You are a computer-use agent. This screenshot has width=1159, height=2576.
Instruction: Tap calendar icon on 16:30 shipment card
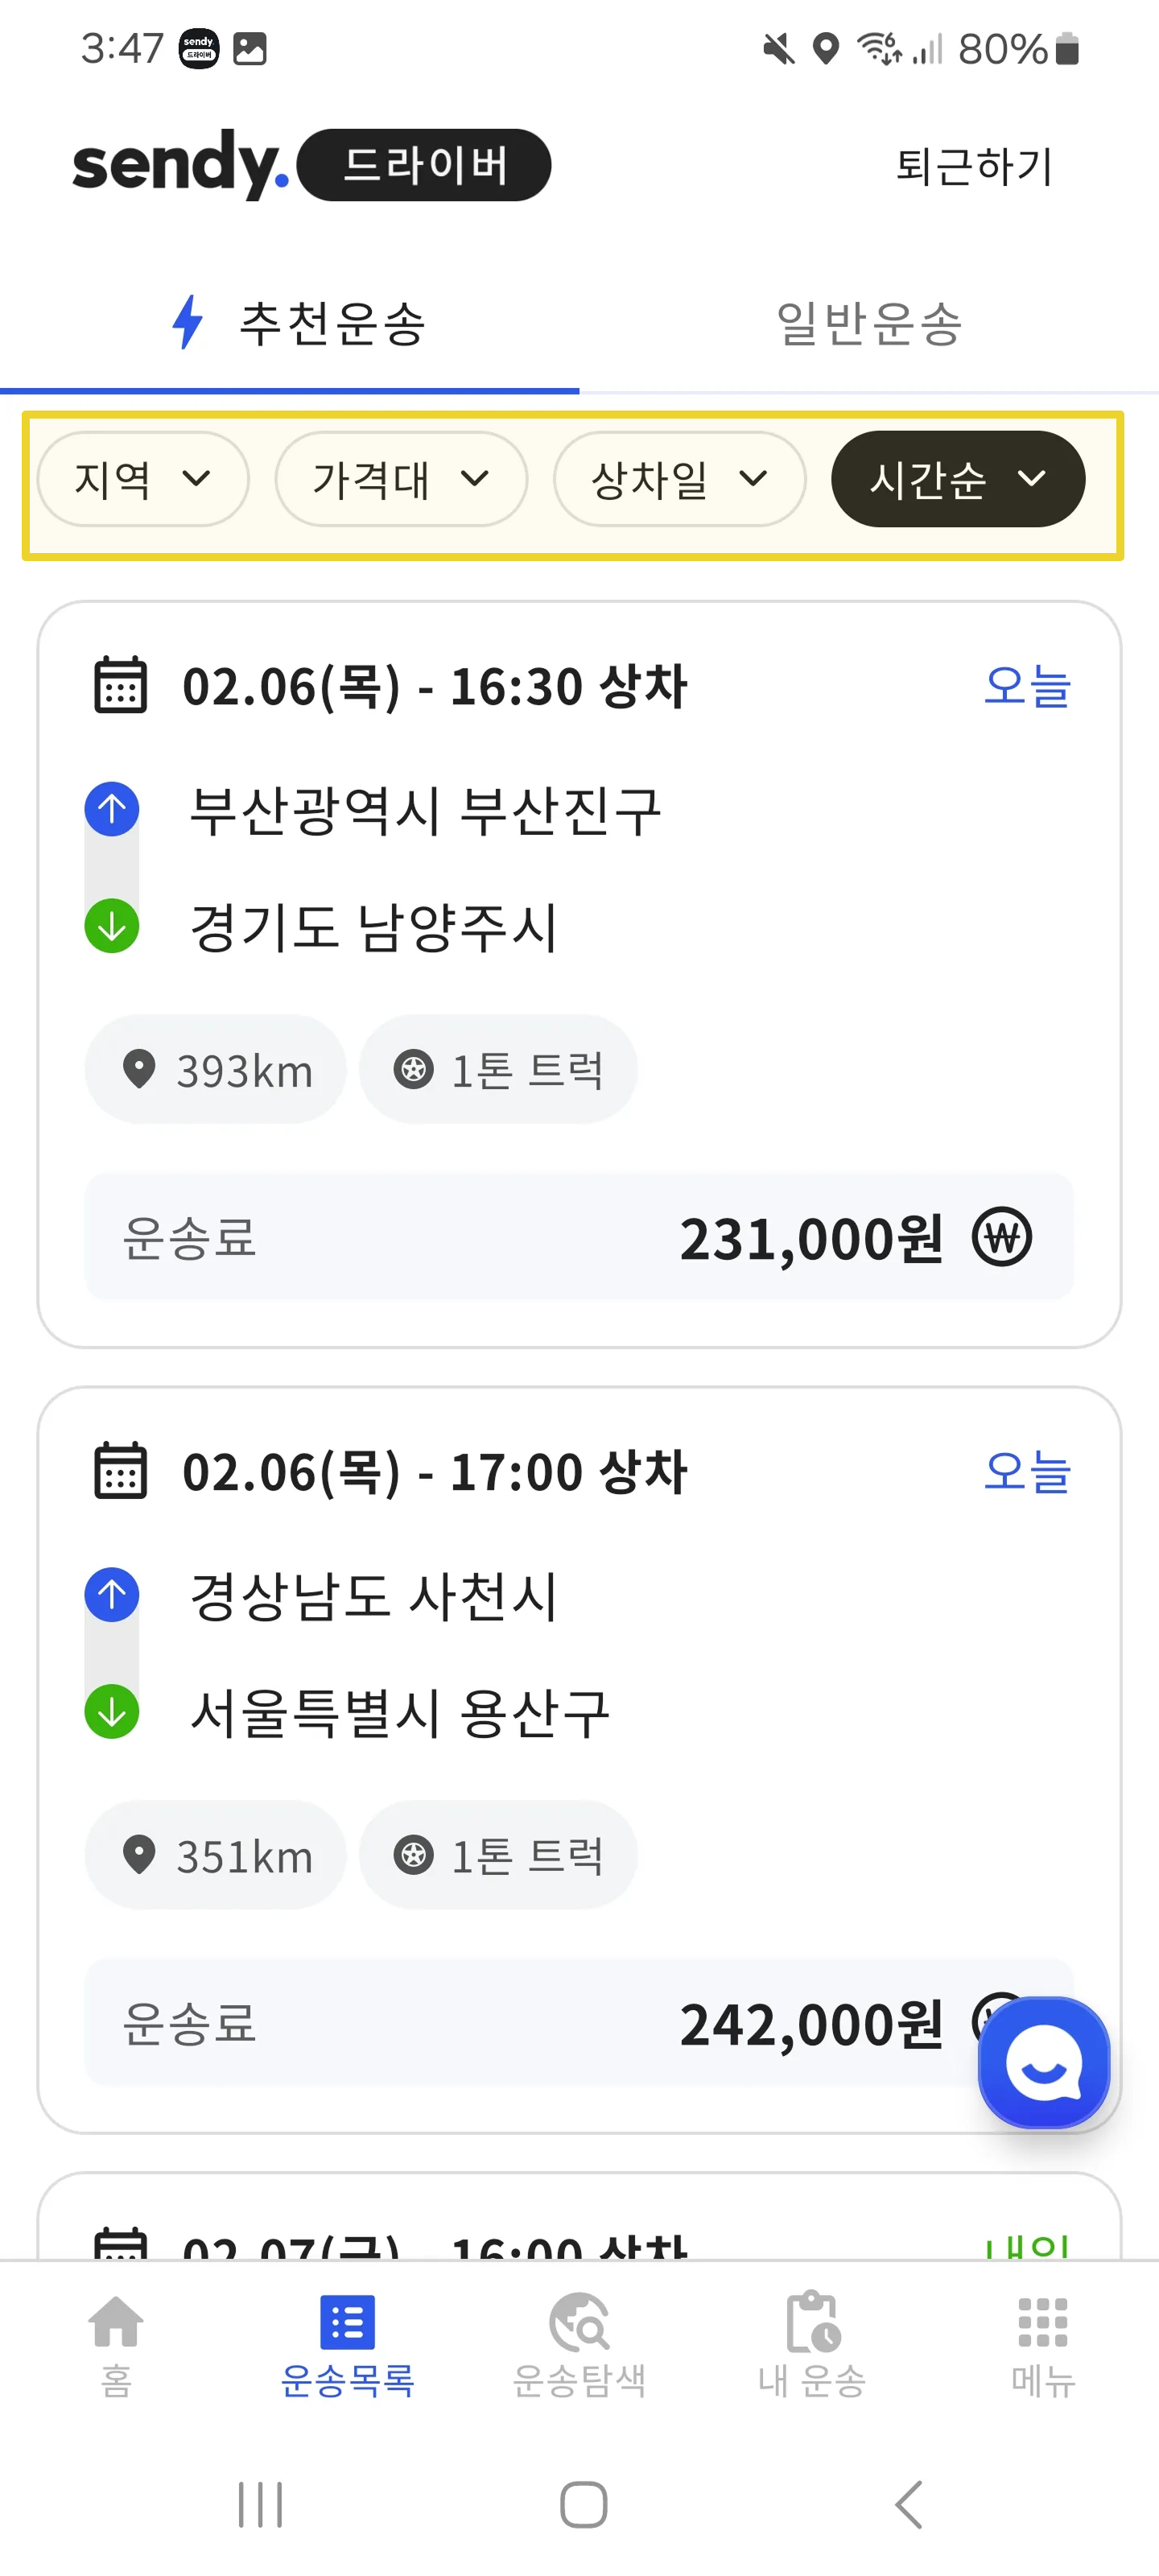coord(120,686)
